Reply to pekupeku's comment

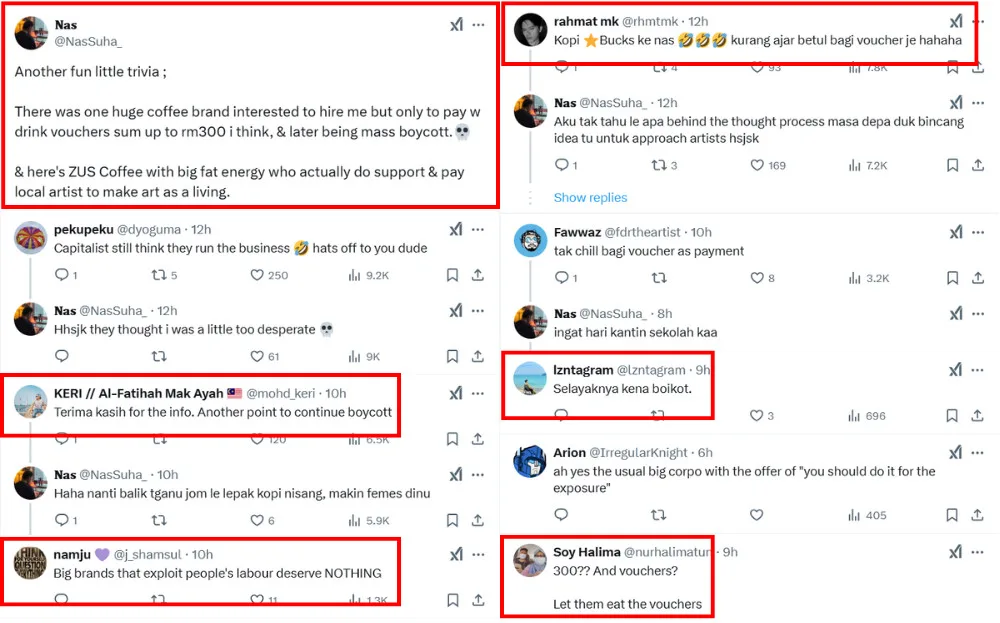tap(61, 275)
